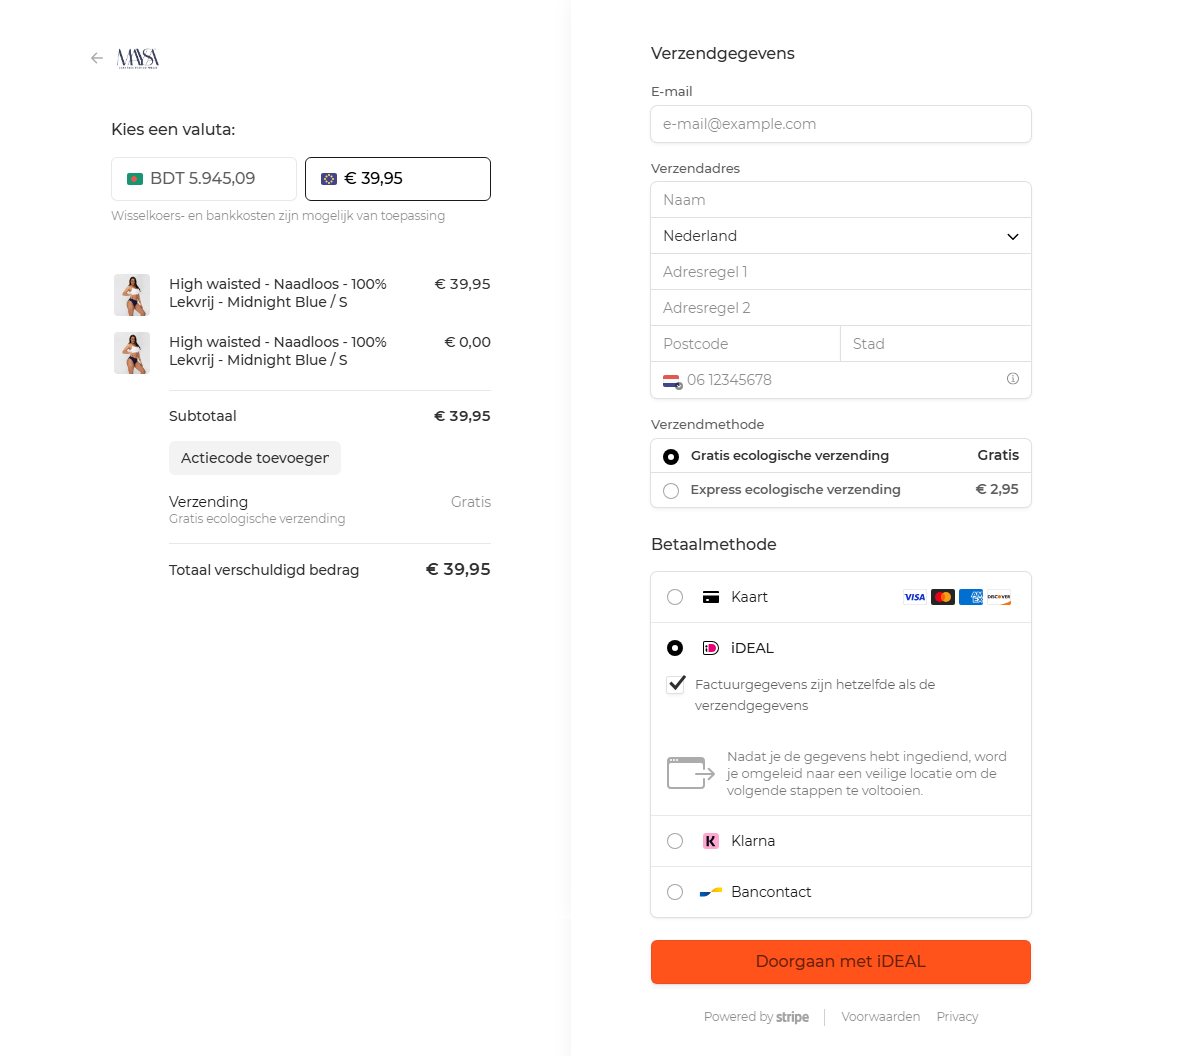Click the Klarna logo icon
The width and height of the screenshot is (1198, 1056).
point(710,841)
